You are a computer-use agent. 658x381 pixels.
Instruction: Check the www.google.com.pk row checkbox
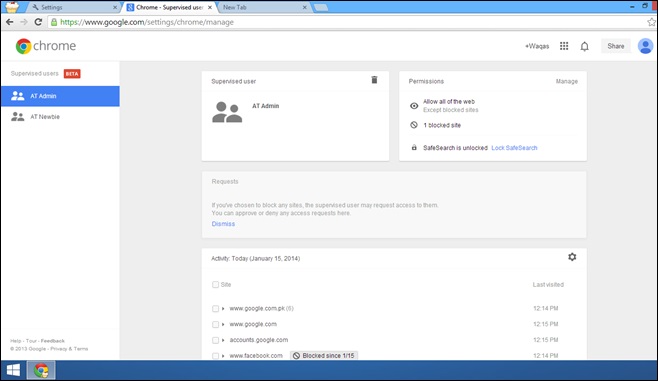[x=215, y=308]
